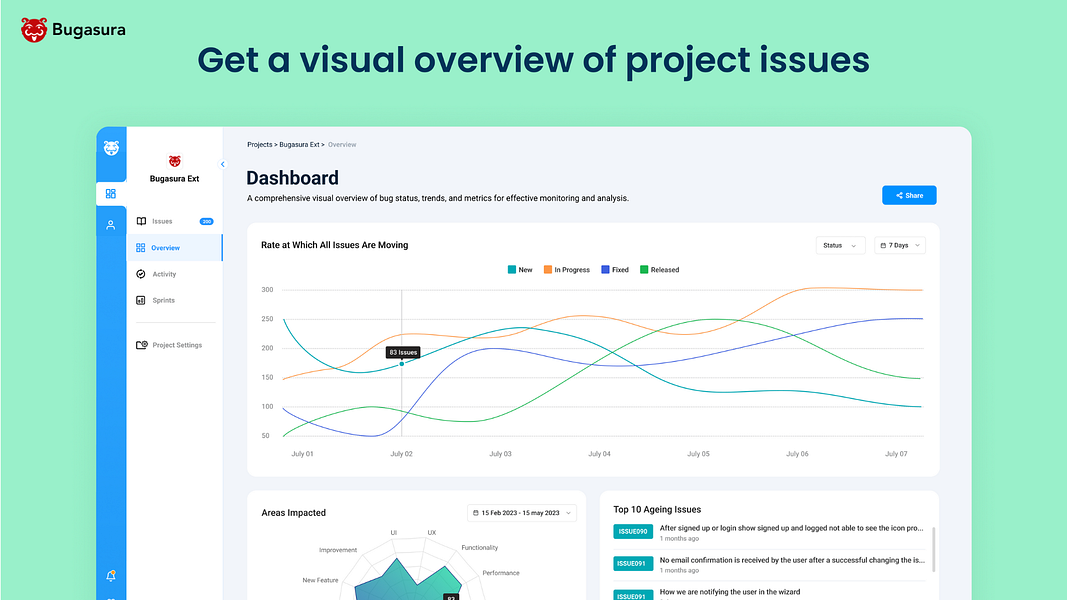Click the 300 y-axis value
Image resolution: width=1067 pixels, height=600 pixels.
point(267,290)
